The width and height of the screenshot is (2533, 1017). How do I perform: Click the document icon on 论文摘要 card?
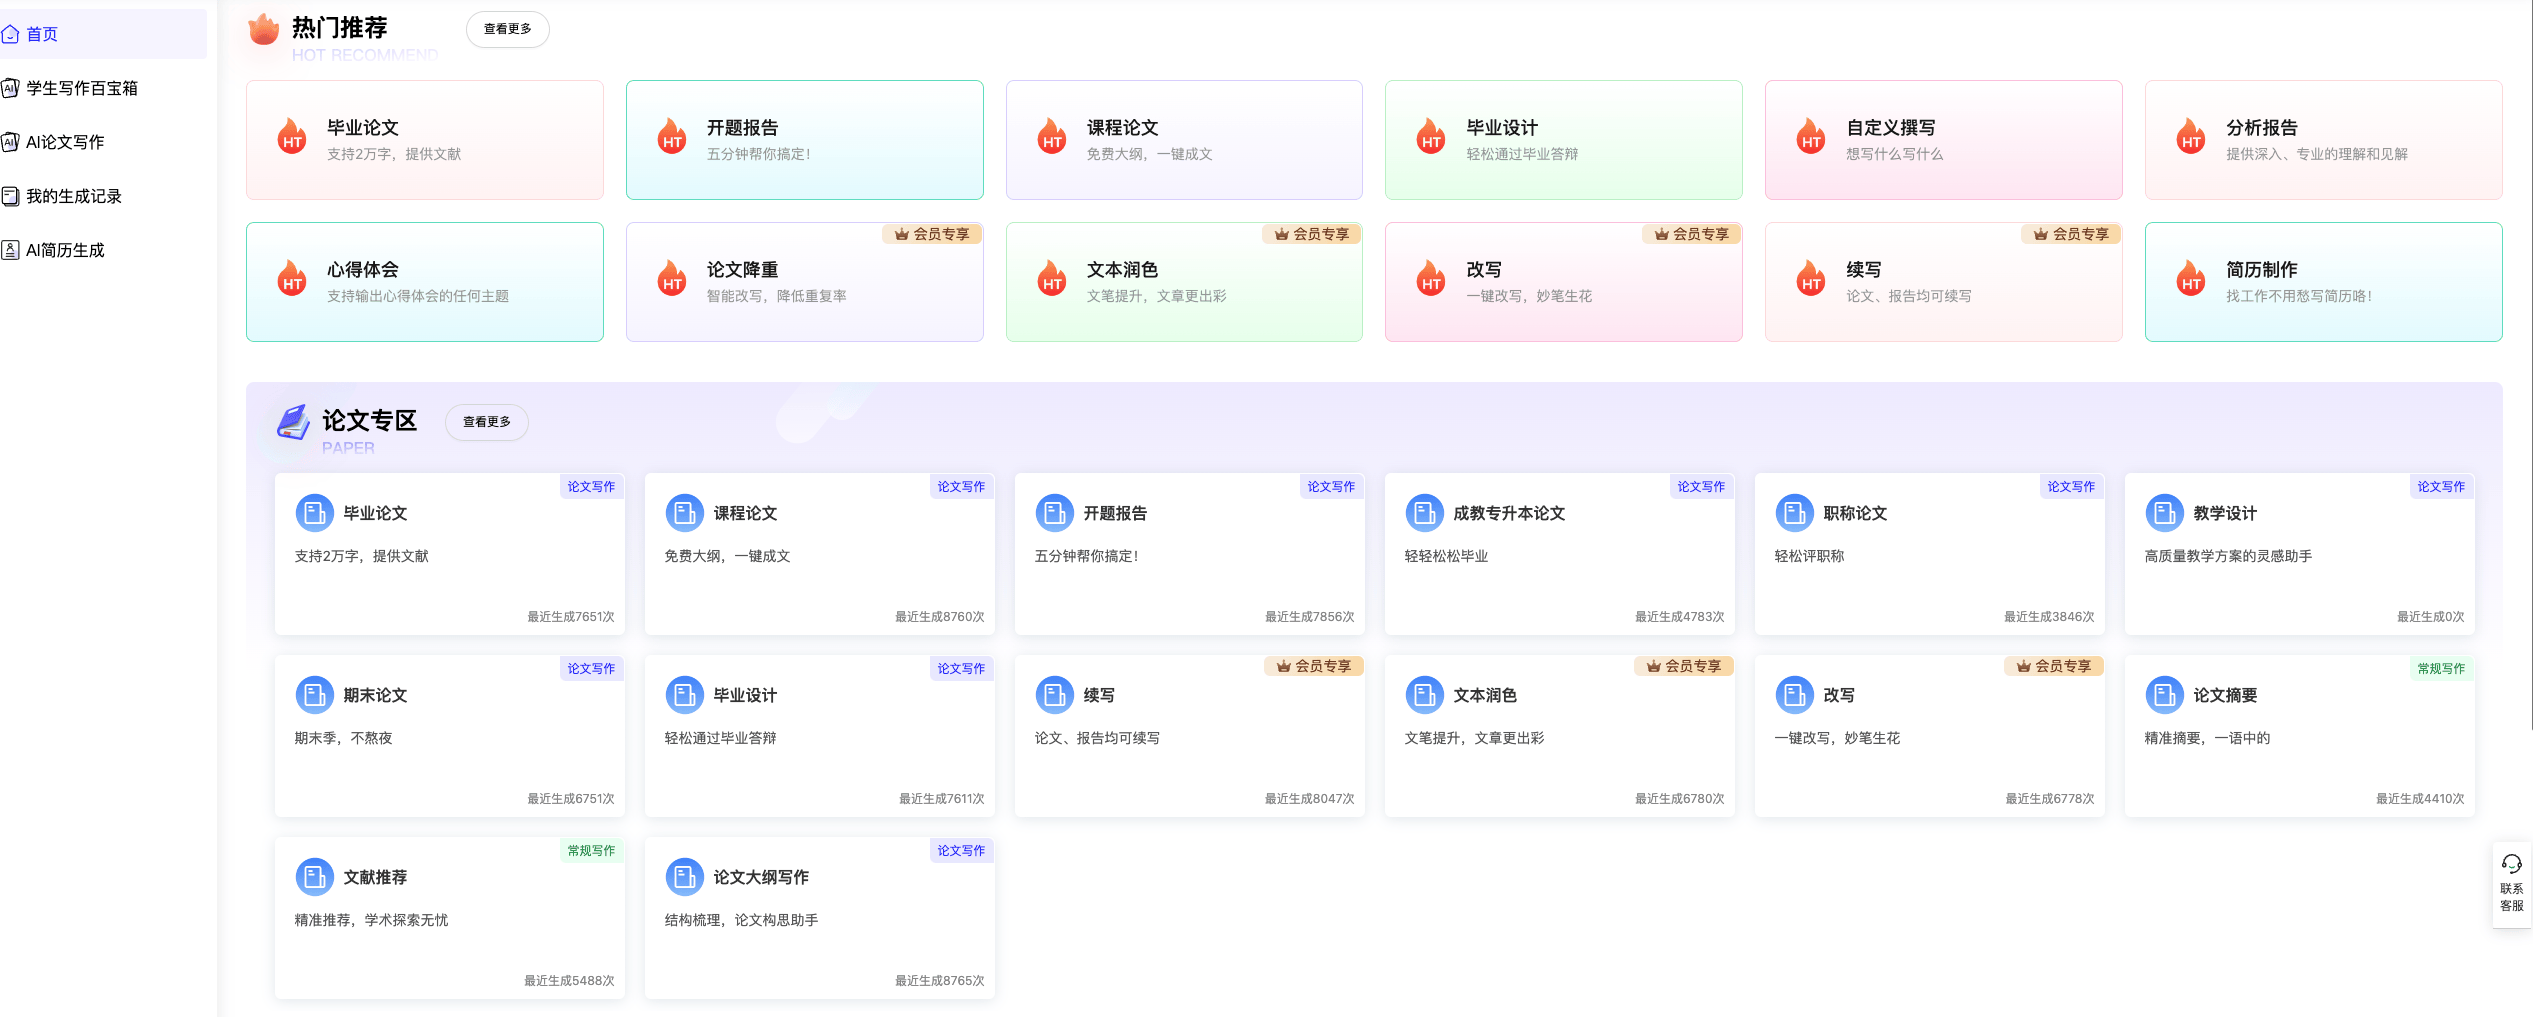(x=2165, y=696)
